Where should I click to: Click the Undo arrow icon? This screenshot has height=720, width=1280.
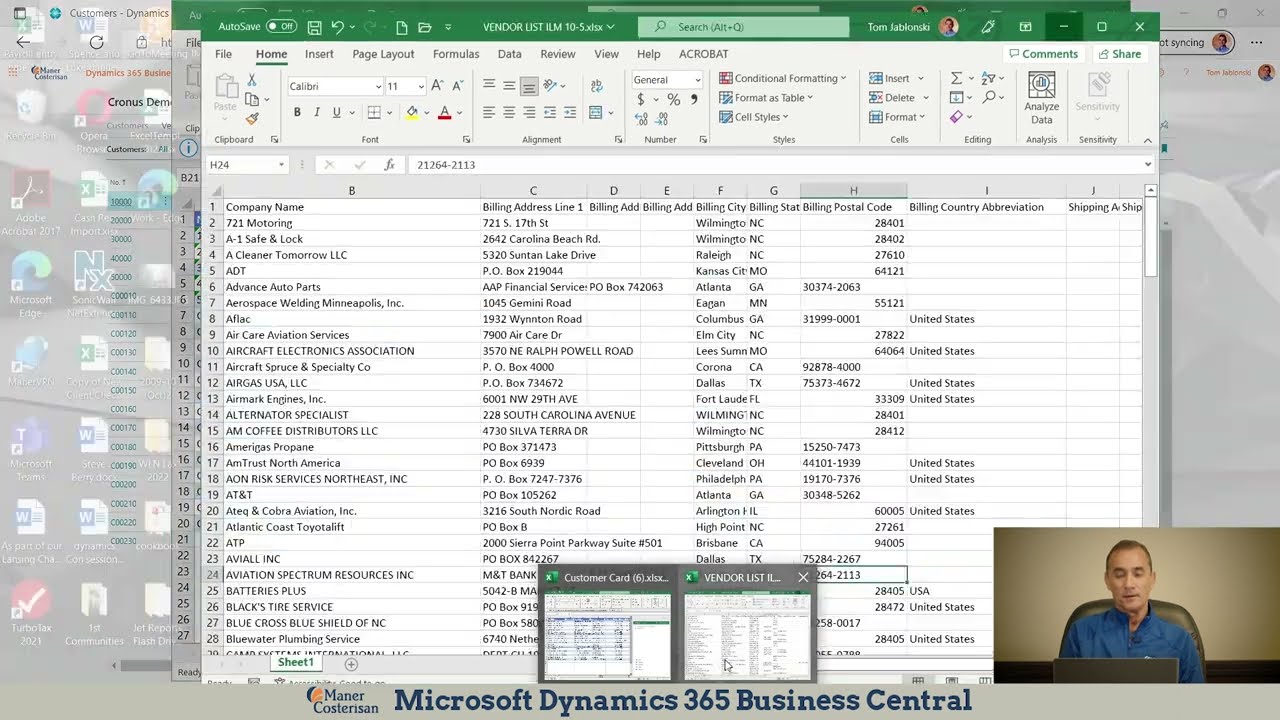coord(338,27)
